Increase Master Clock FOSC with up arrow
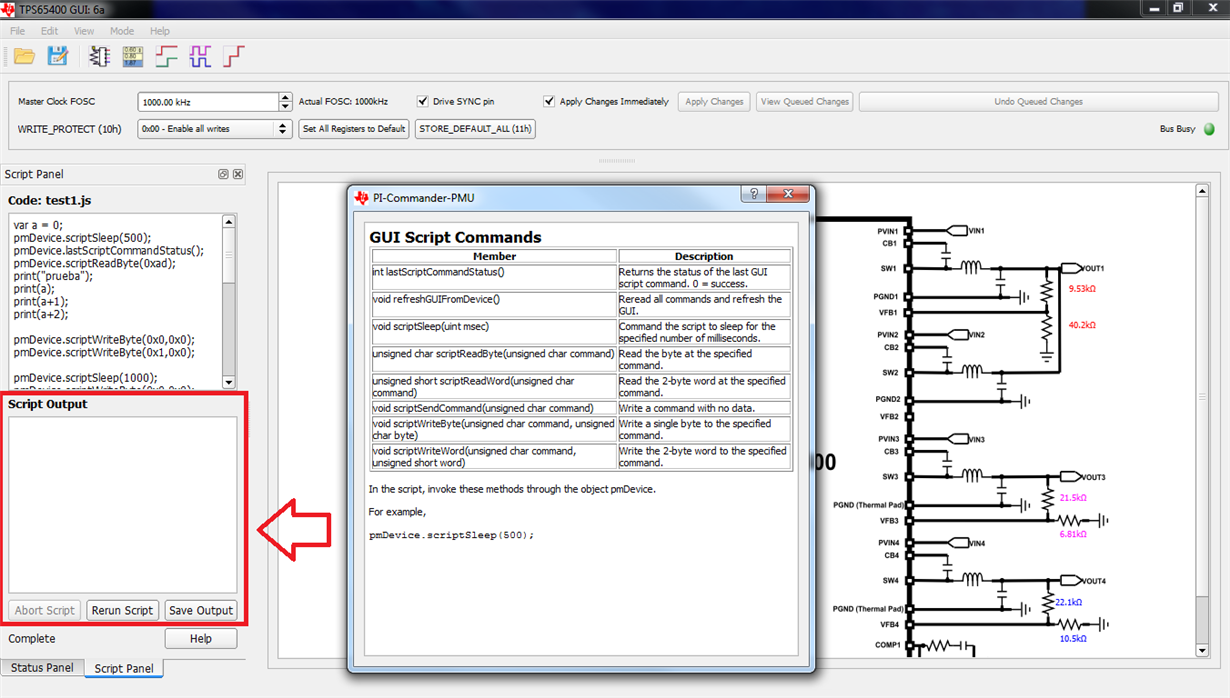 coord(286,97)
